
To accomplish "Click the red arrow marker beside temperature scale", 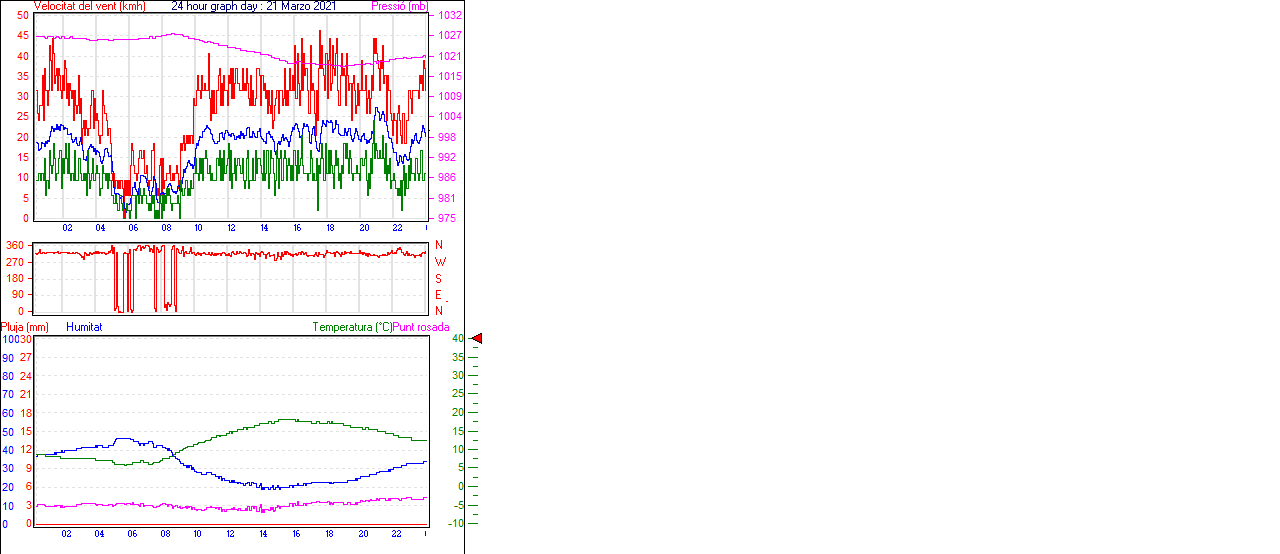I will tap(477, 339).
